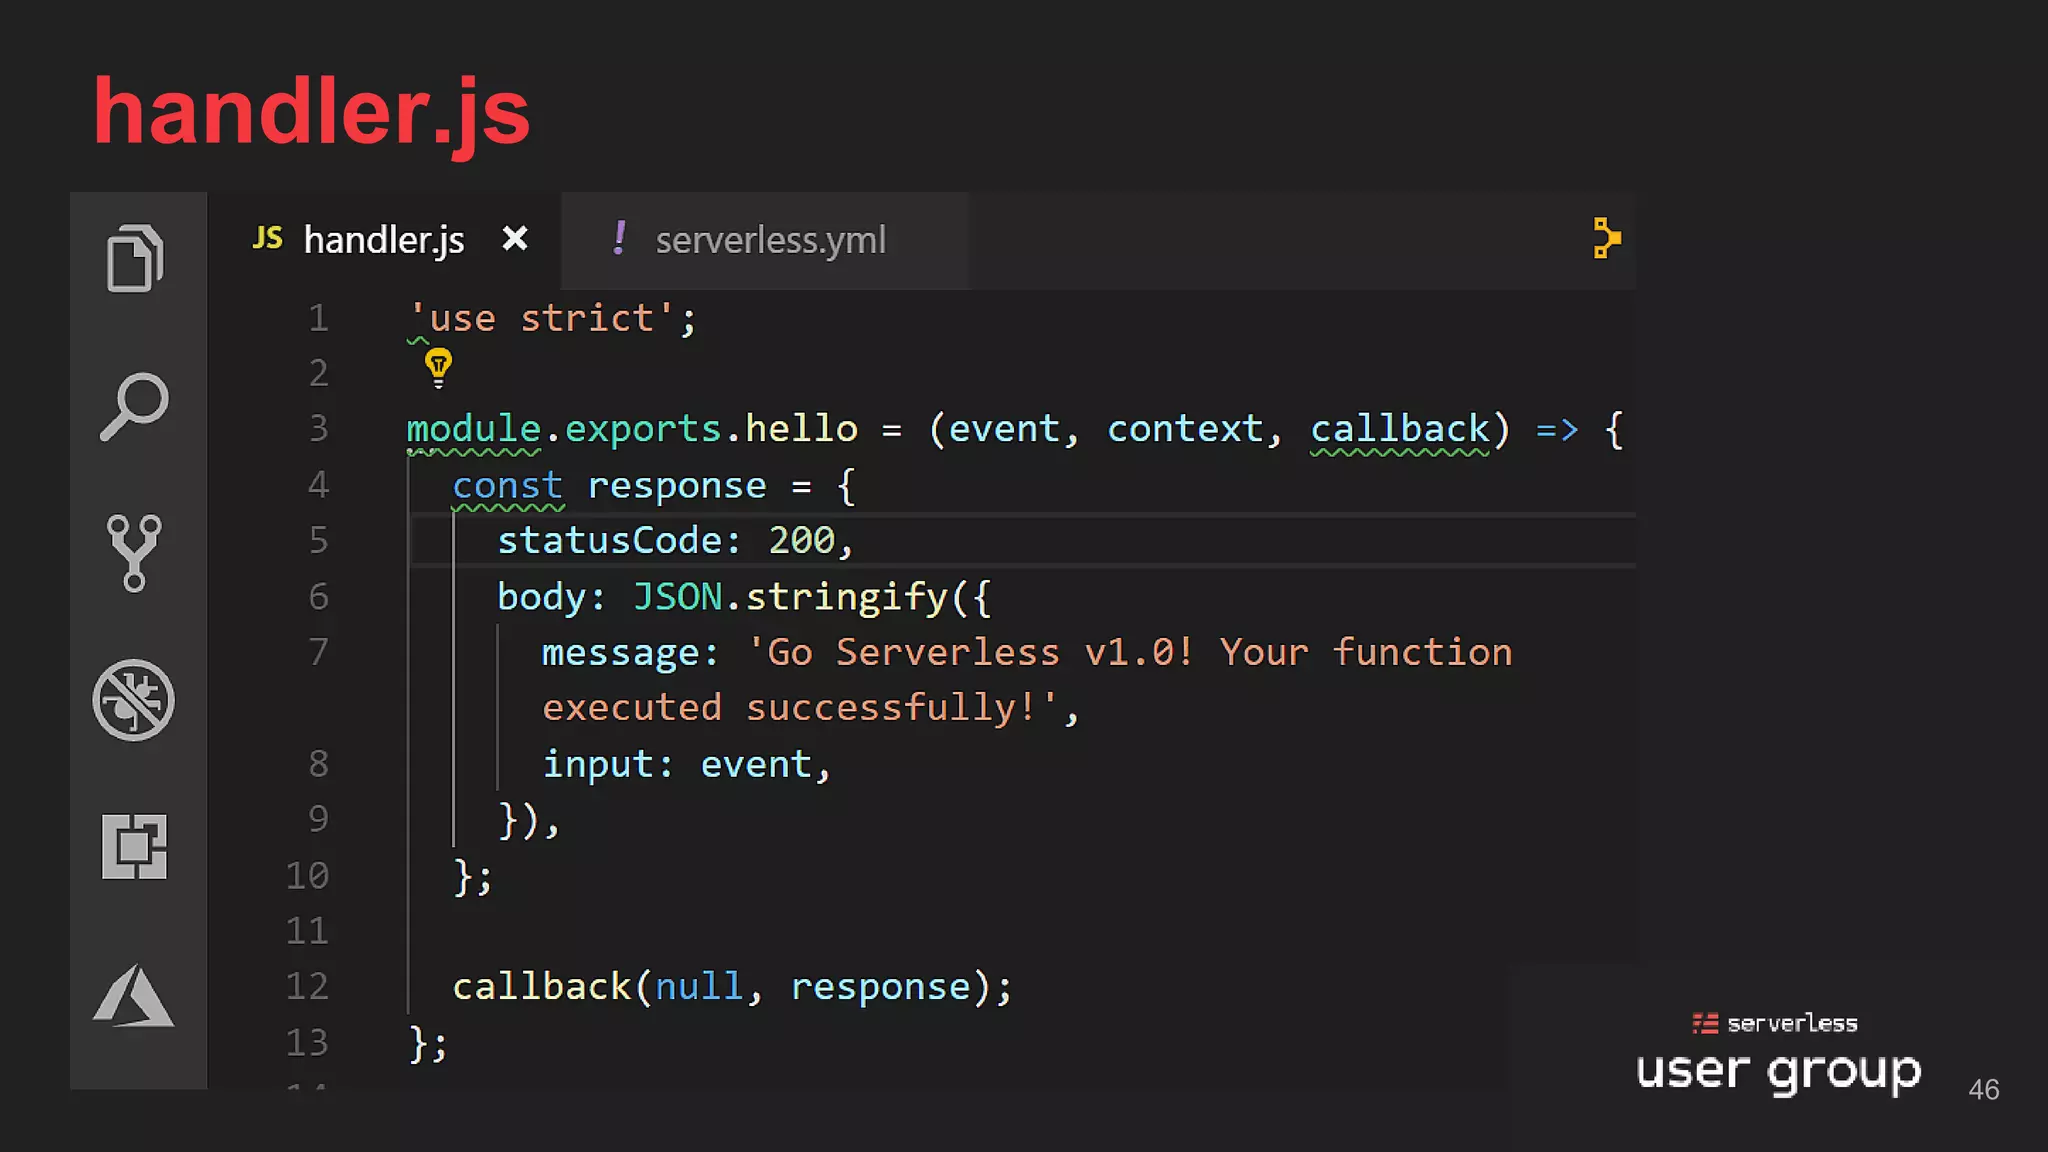Open the Explorer files view
The height and width of the screenshot is (1152, 2048).
(134, 258)
